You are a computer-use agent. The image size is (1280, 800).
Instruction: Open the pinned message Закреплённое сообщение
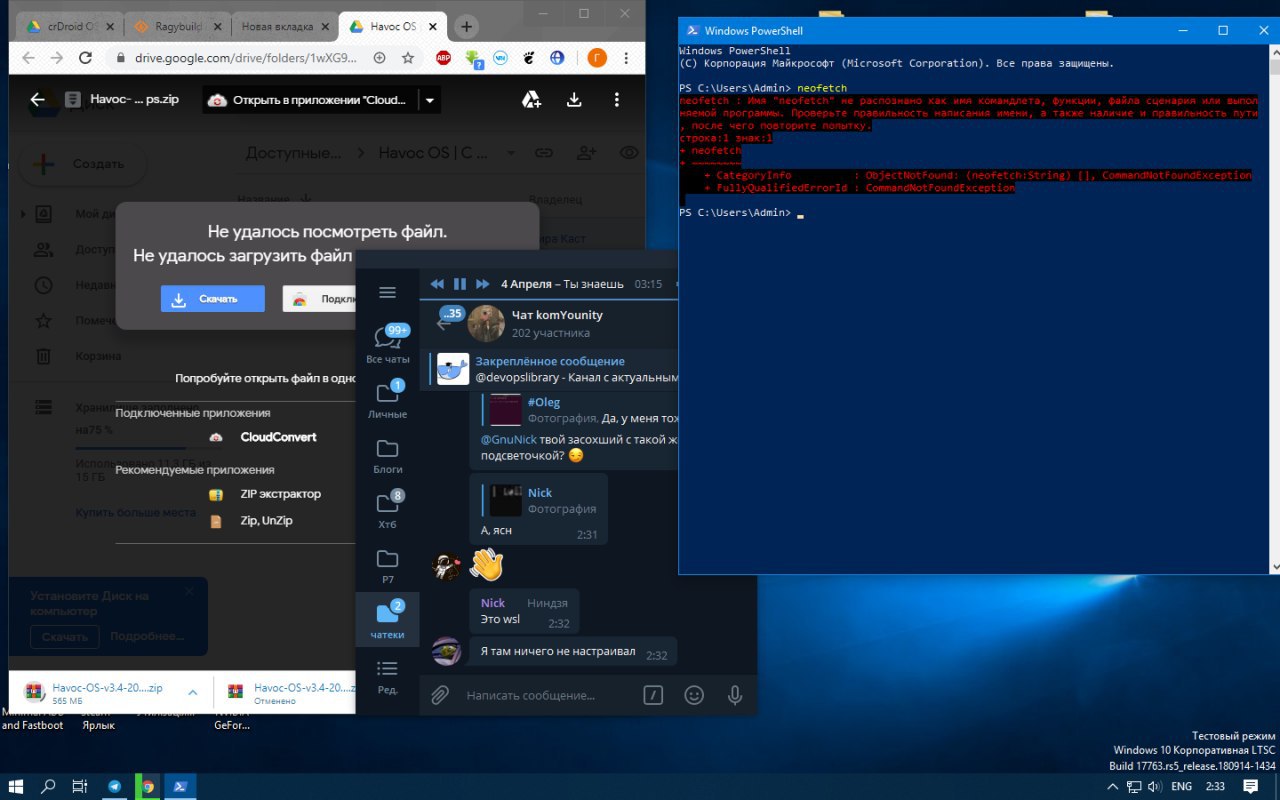550,369
